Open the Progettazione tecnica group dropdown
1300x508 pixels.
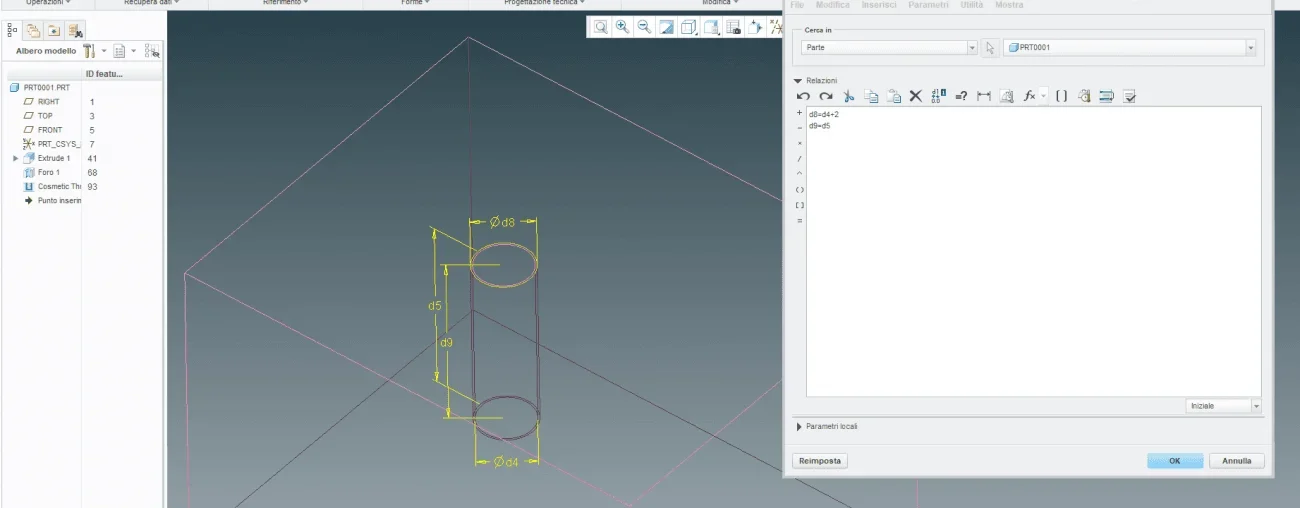545,3
